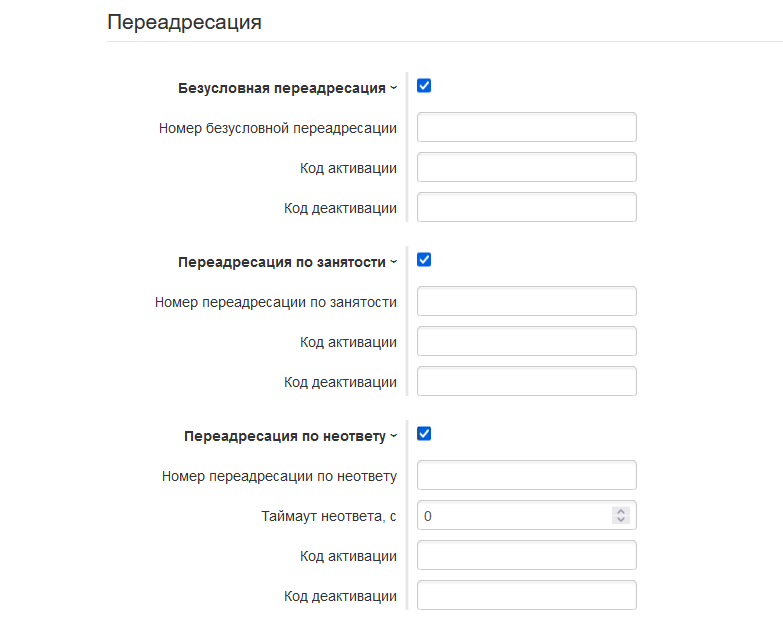Click the Переадресация page heading

pyautogui.click(x=184, y=22)
